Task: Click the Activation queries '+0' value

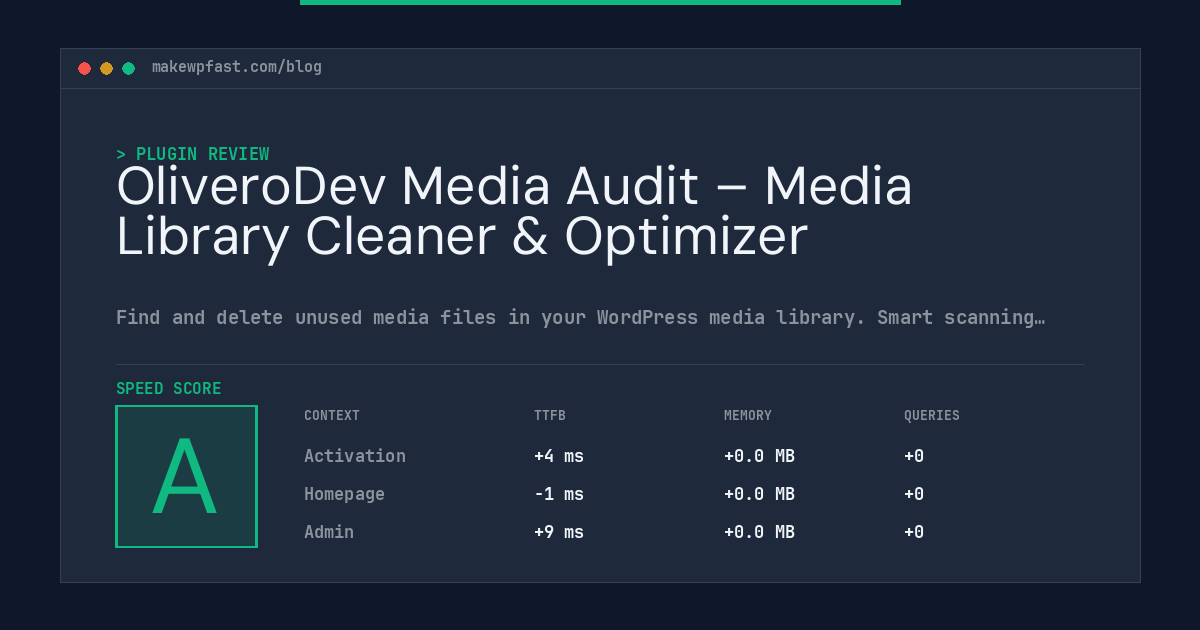Action: (914, 456)
